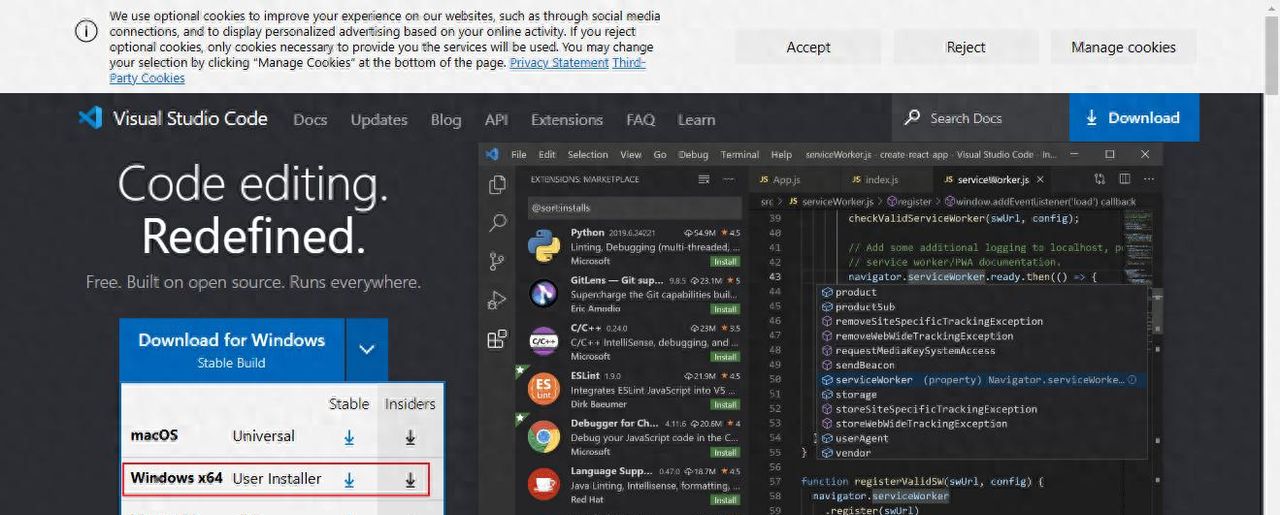Click the Visual Studio Code logo icon
The height and width of the screenshot is (515, 1280).
pyautogui.click(x=90, y=118)
